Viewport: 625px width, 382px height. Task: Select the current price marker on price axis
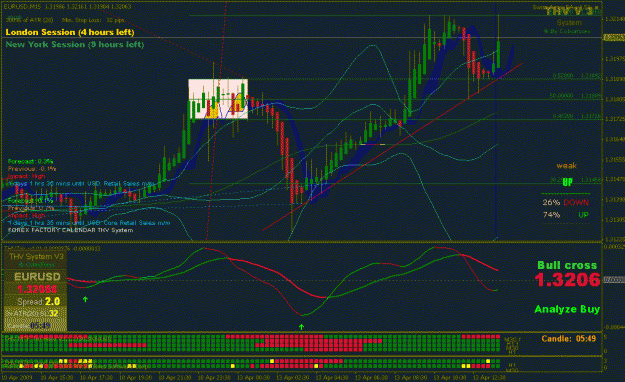(x=613, y=38)
